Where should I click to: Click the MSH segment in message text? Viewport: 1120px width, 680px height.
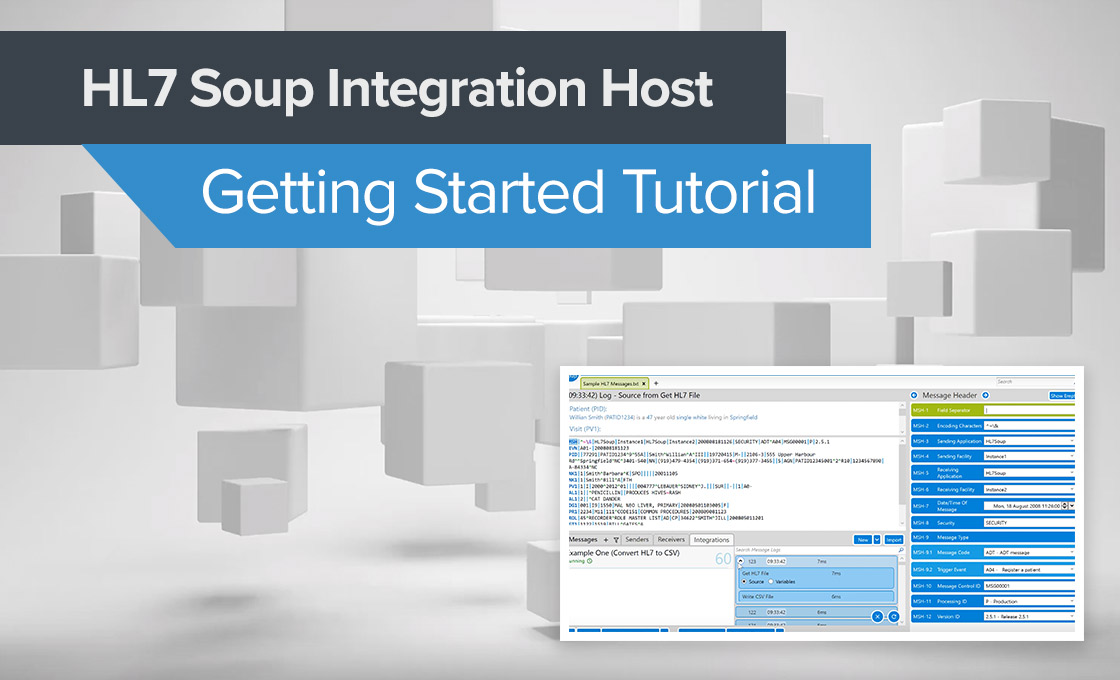[573, 441]
